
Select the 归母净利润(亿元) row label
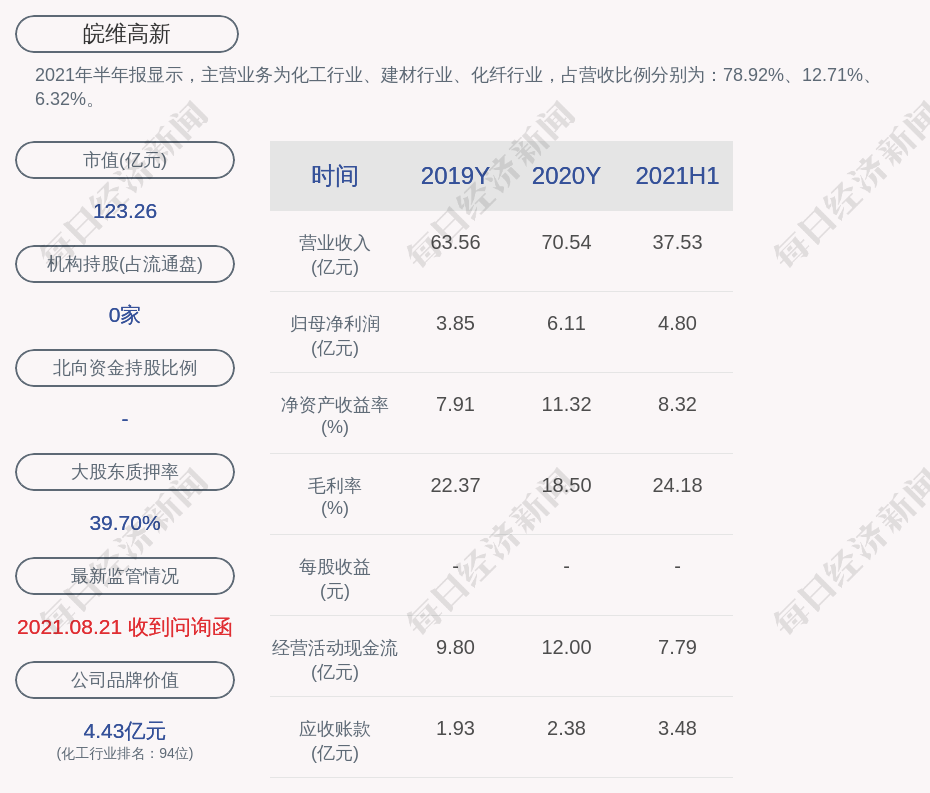tap(335, 336)
